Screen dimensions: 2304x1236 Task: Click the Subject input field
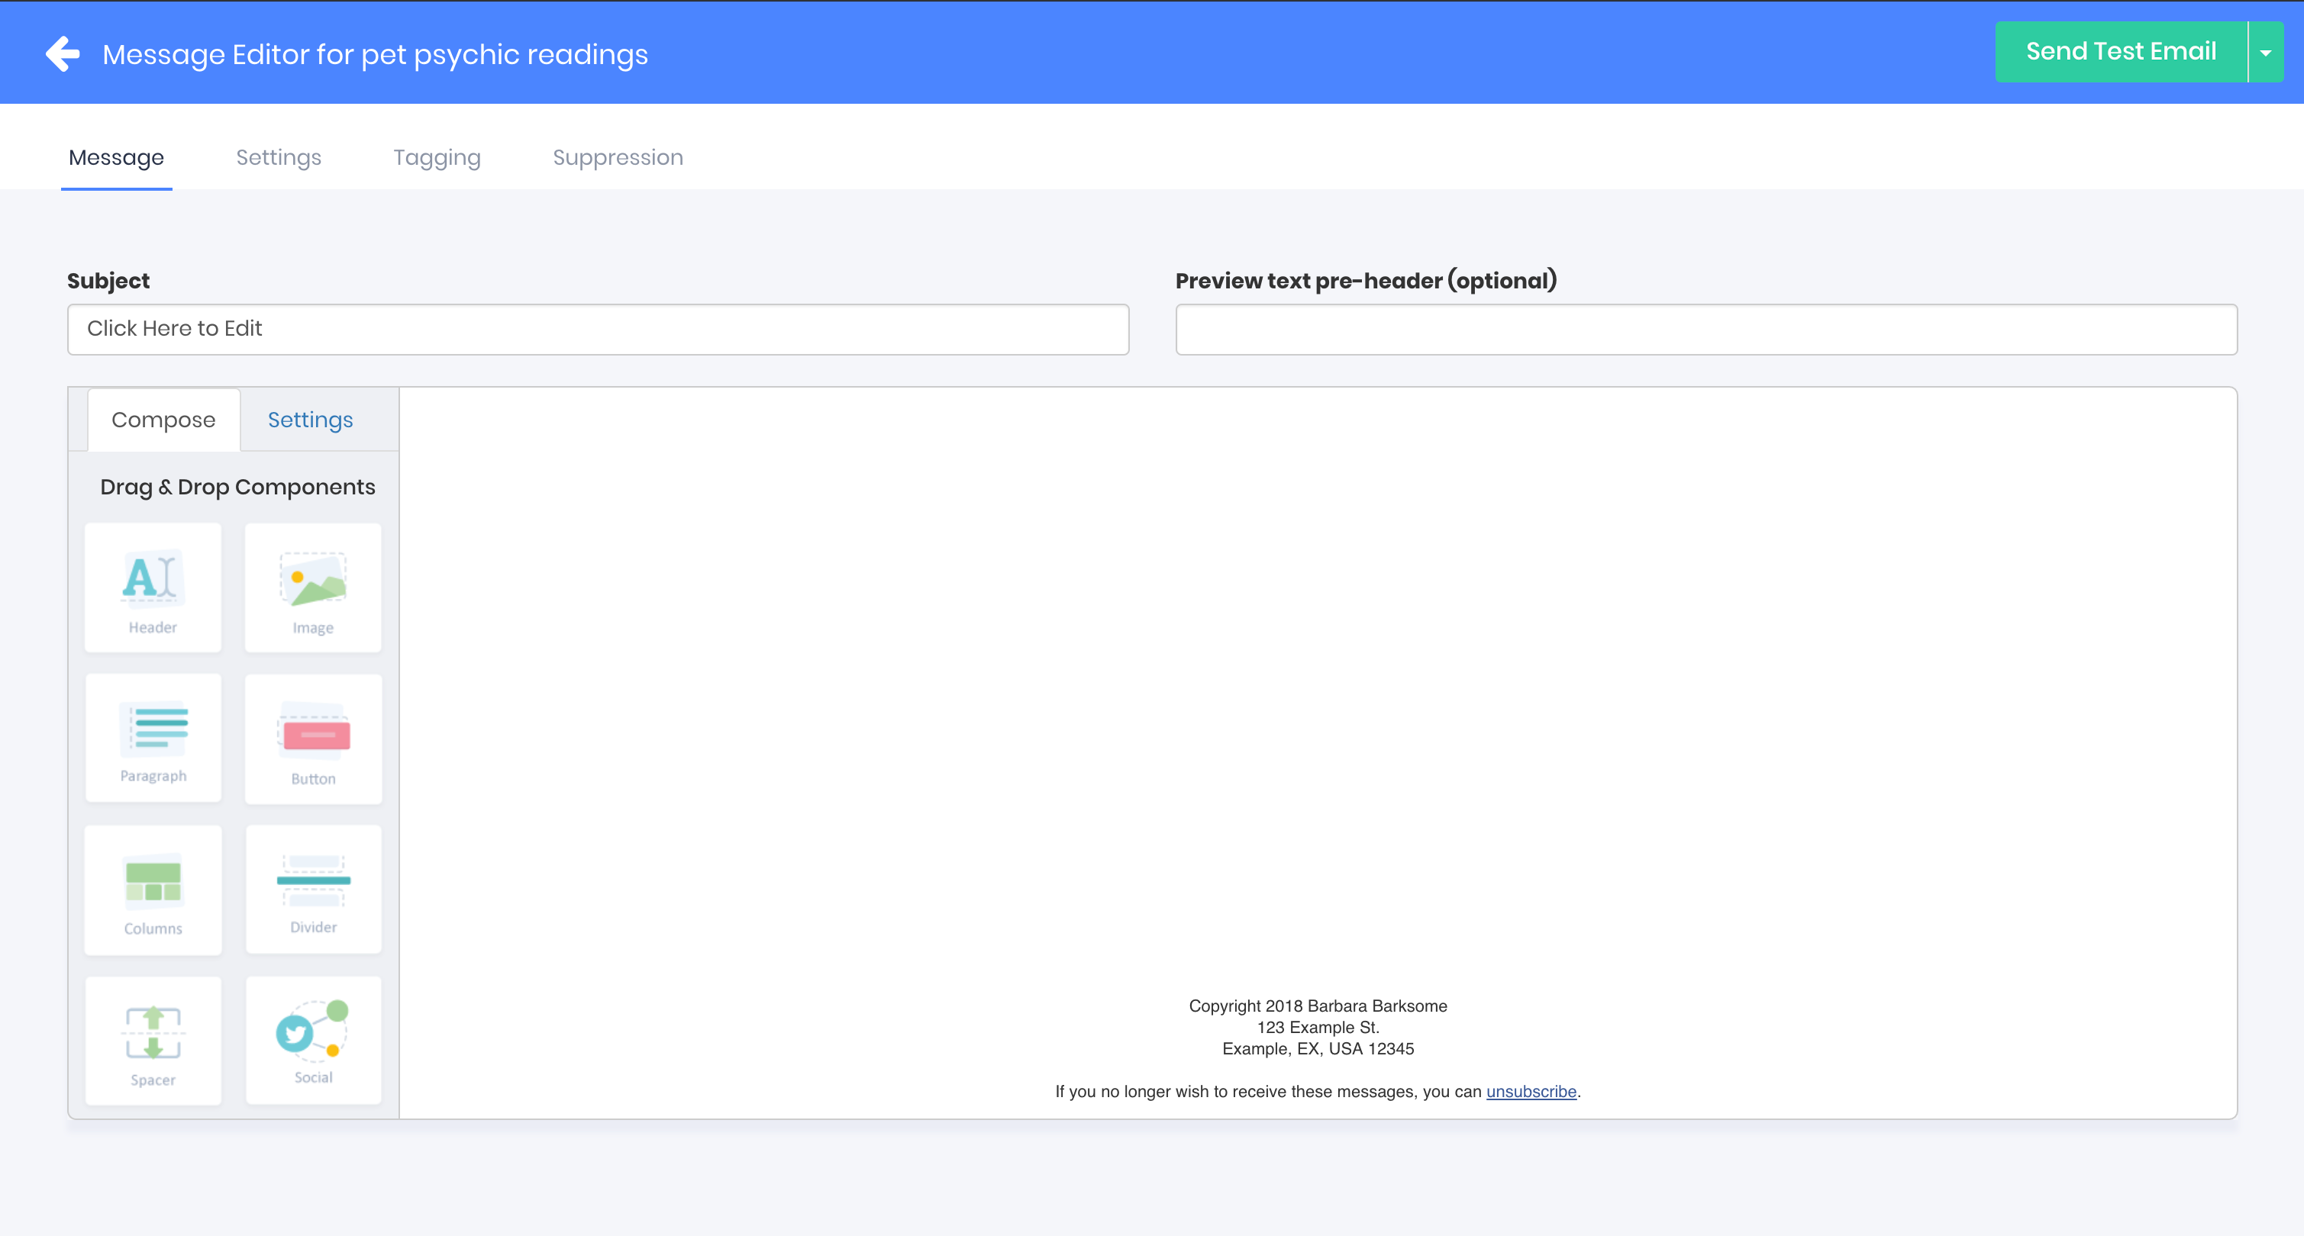pyautogui.click(x=598, y=329)
